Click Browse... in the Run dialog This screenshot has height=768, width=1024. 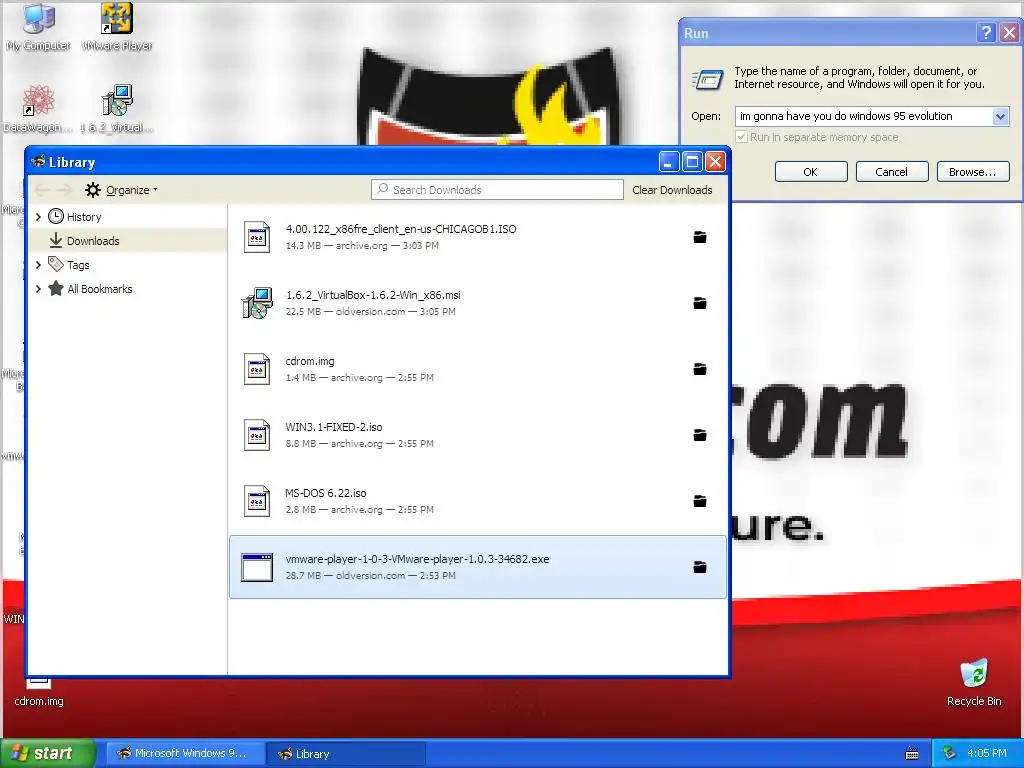972,172
